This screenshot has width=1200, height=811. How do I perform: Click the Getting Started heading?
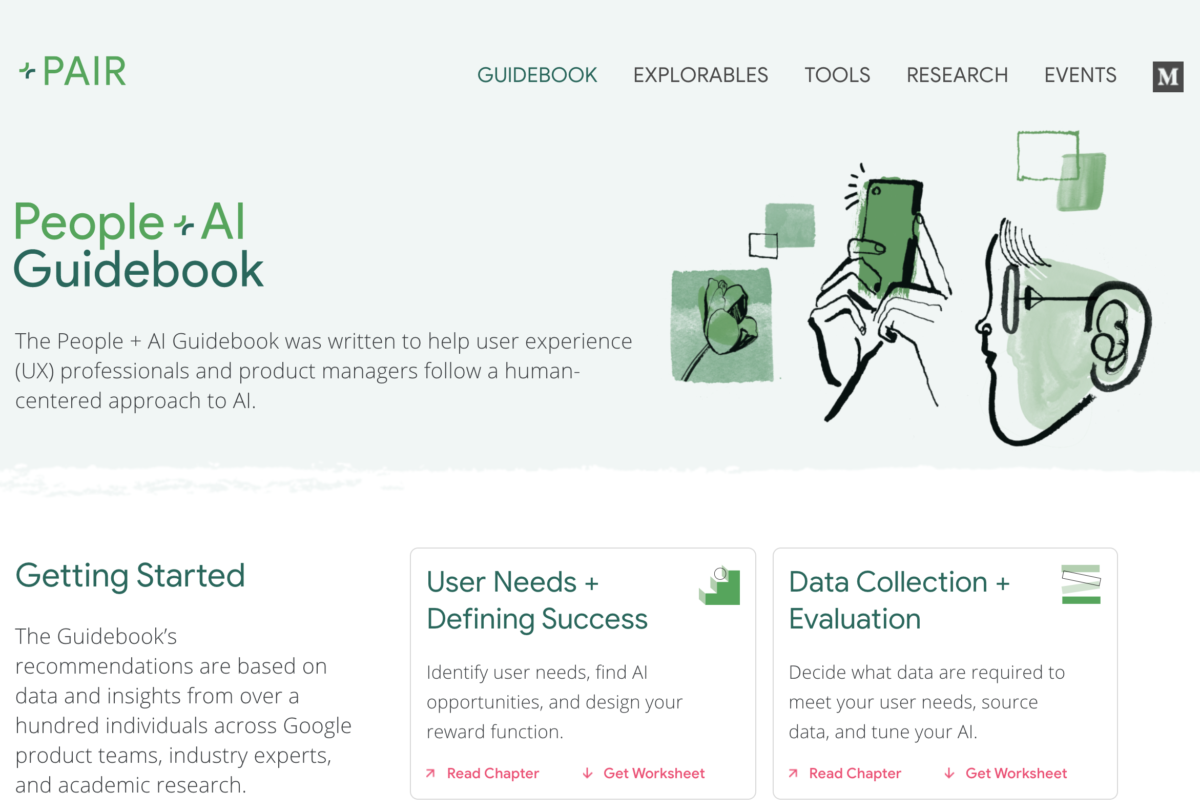pyautogui.click(x=130, y=576)
